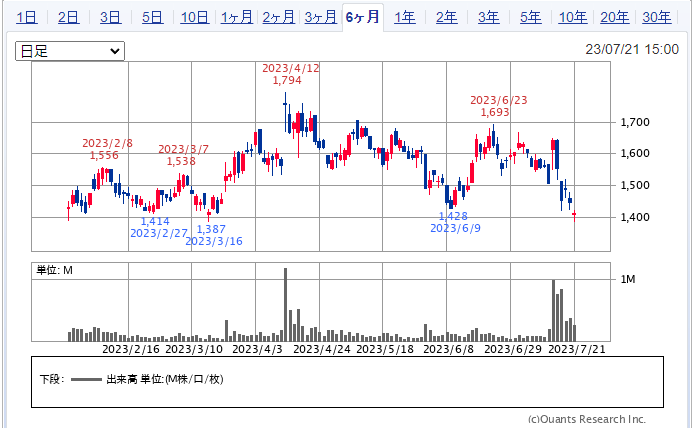Viewport: 695px width, 428px height.
Task: Click the 2023/2/16 date axis label
Action: 131,349
